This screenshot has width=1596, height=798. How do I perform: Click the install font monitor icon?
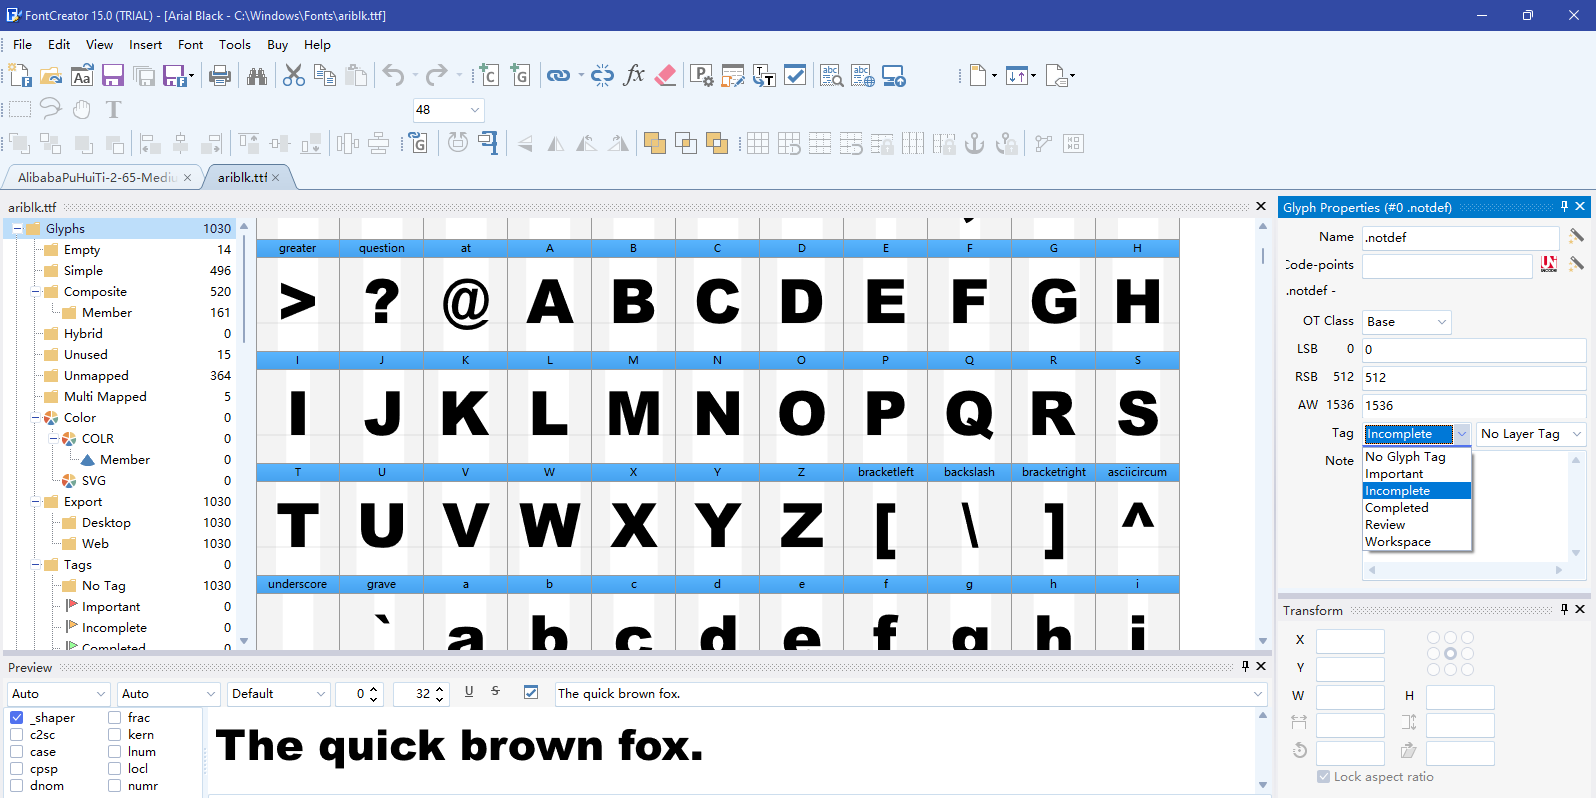(894, 75)
